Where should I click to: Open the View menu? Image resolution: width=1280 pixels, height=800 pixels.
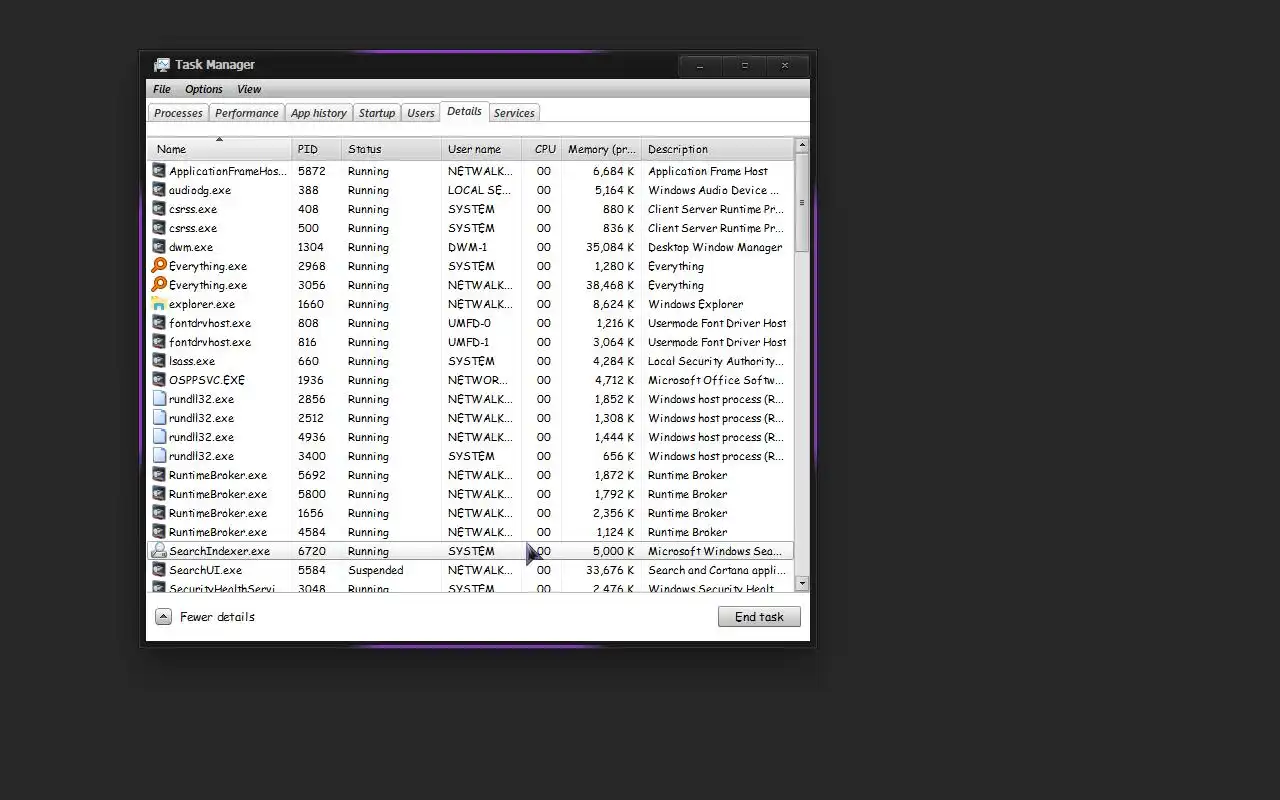point(249,89)
